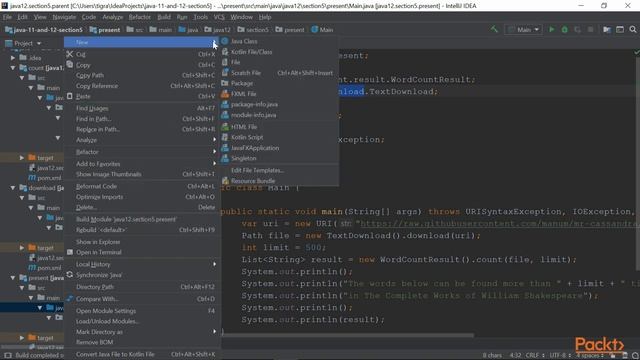Choose Replace in Path
Viewport: 640px width, 360px height.
[x=142, y=129]
